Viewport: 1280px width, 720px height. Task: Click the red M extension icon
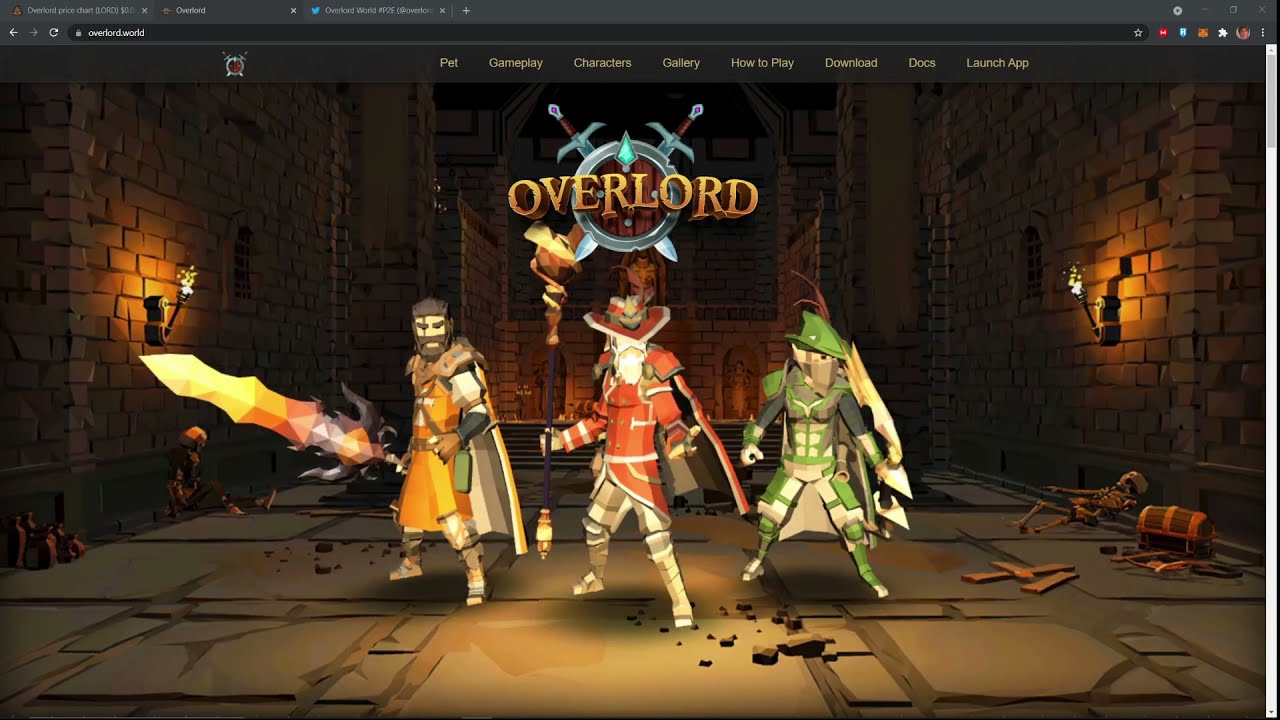[x=1163, y=33]
